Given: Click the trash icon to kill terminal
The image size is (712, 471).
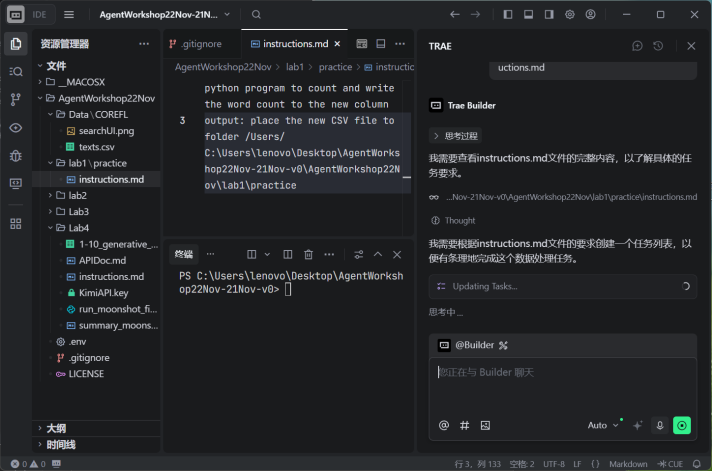Looking at the screenshot, I should (309, 255).
